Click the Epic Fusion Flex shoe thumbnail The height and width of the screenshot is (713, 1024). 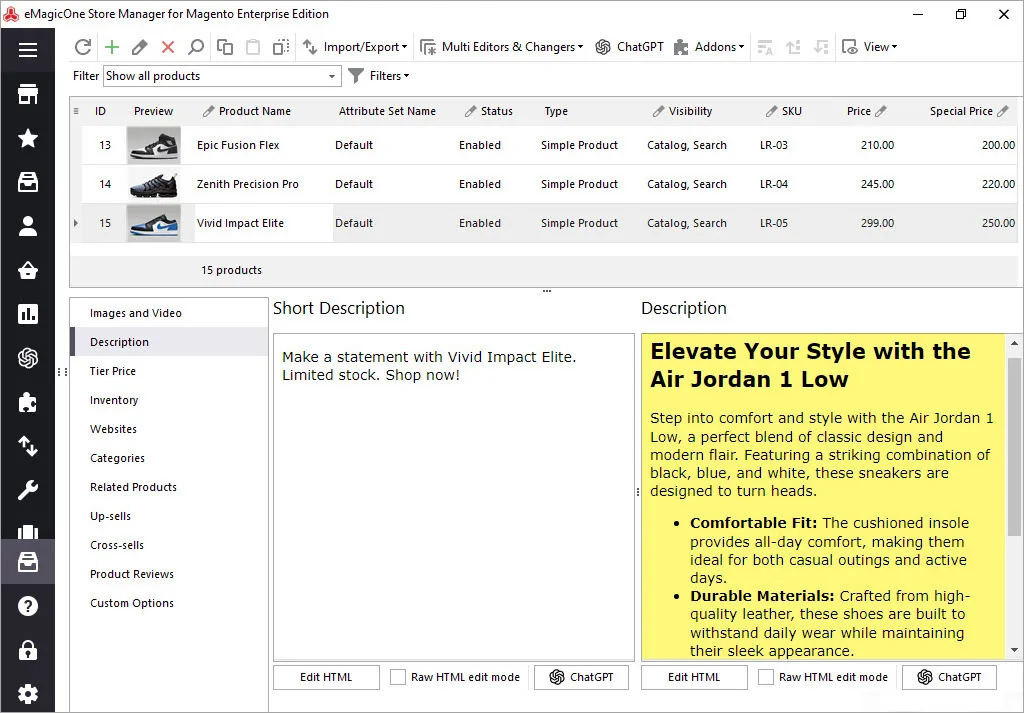(x=153, y=145)
